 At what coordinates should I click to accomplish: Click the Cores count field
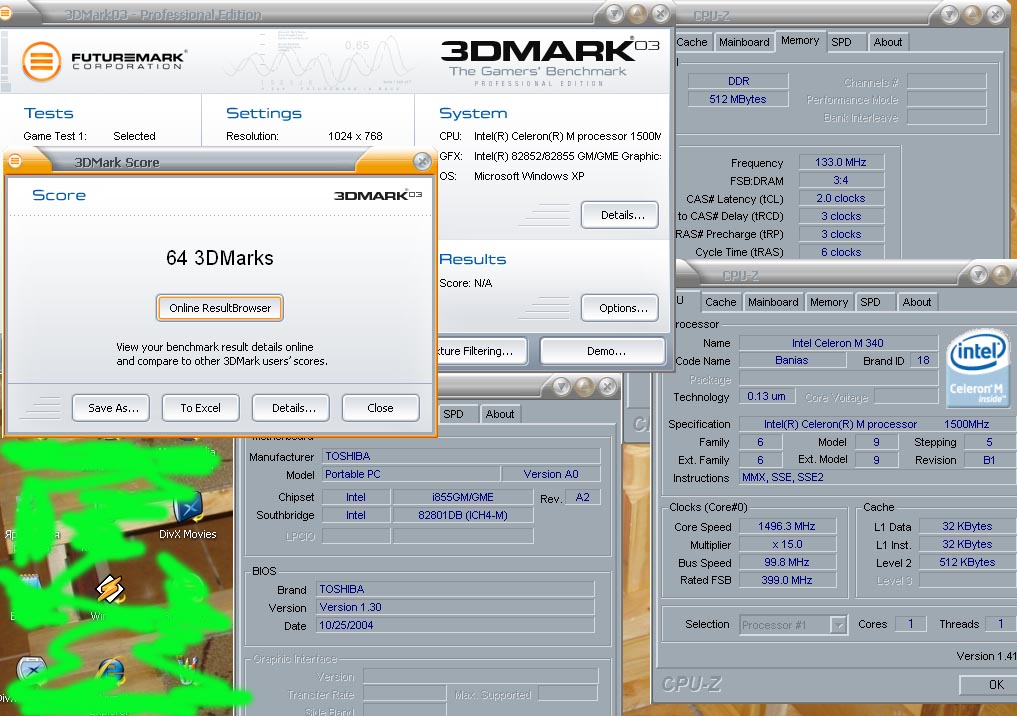[x=910, y=624]
